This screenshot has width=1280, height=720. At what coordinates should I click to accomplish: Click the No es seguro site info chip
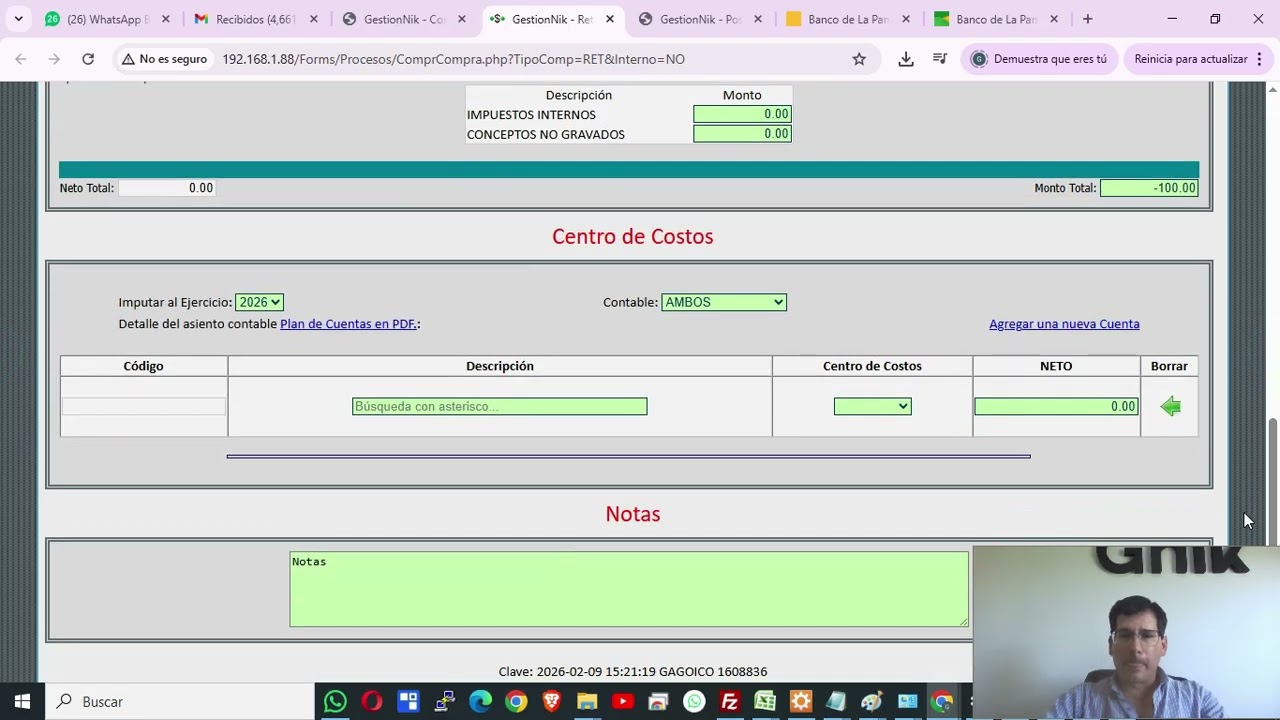pyautogui.click(x=164, y=59)
